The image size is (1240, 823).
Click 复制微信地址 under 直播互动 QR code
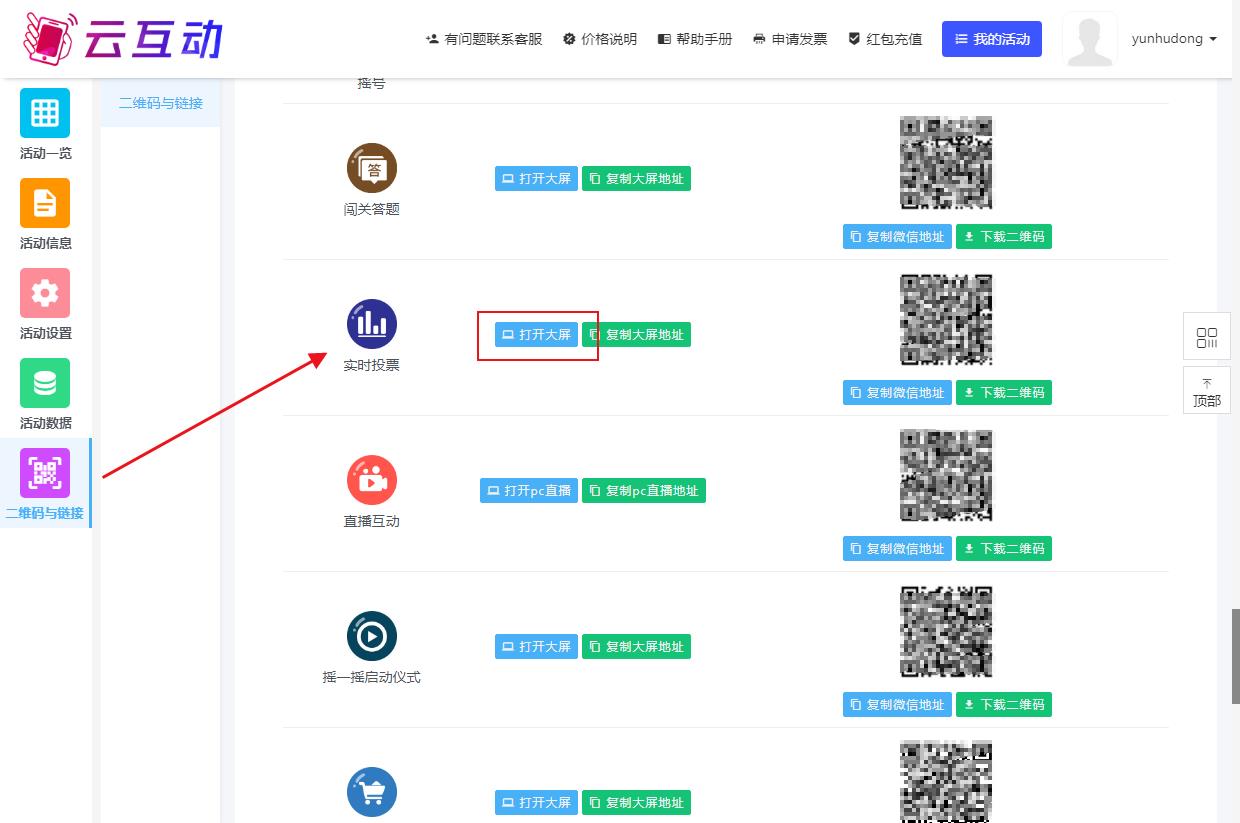click(897, 549)
